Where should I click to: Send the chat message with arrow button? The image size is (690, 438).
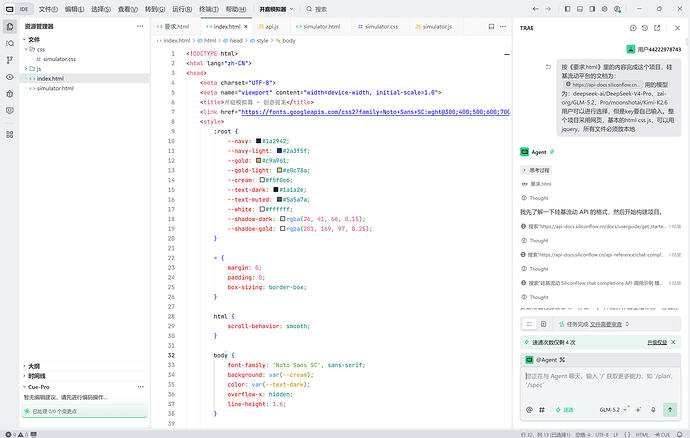pos(670,409)
